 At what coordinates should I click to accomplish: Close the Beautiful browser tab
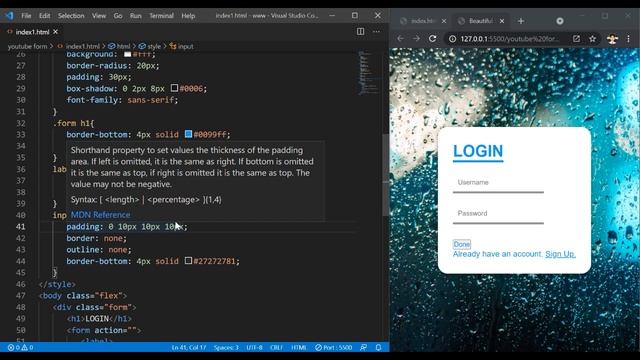(x=502, y=21)
